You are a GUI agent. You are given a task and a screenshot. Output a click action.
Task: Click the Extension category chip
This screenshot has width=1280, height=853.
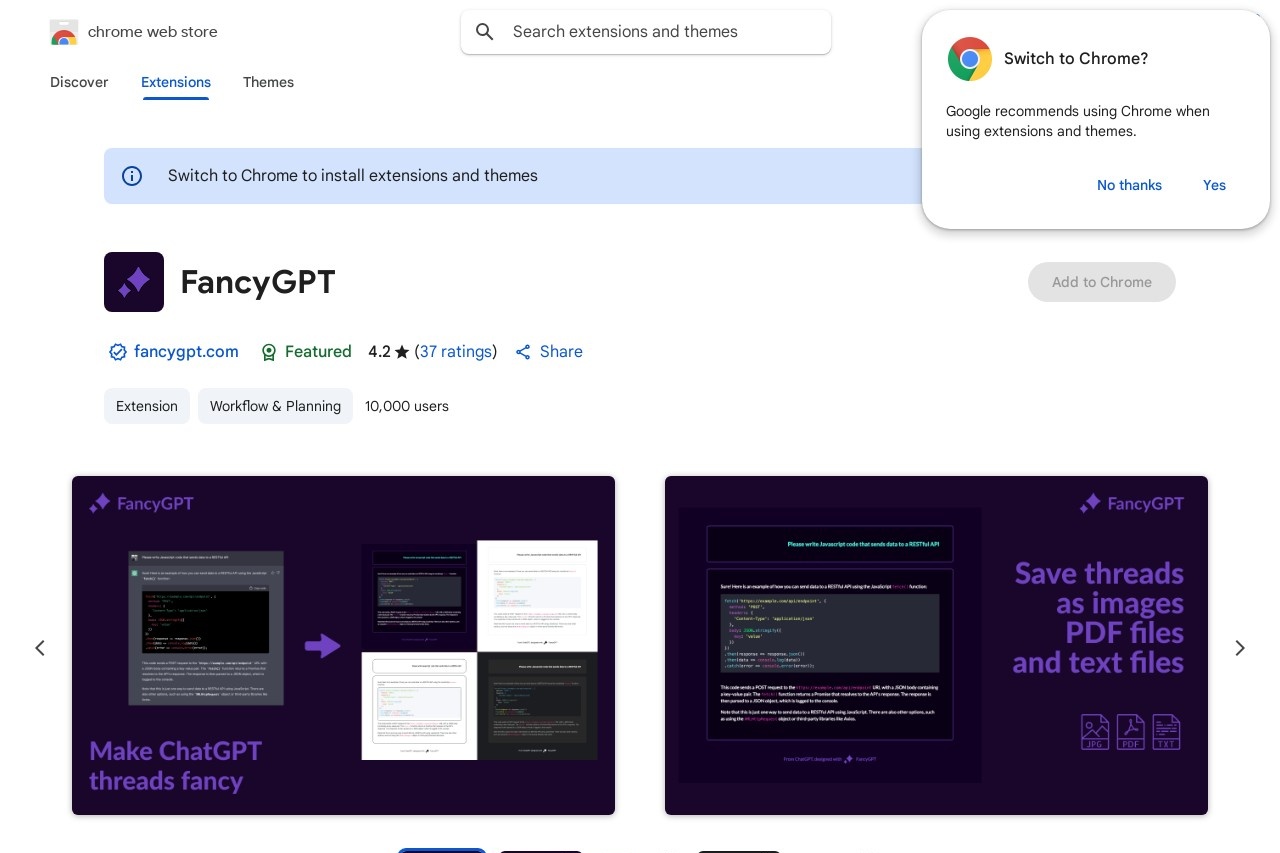pos(147,406)
